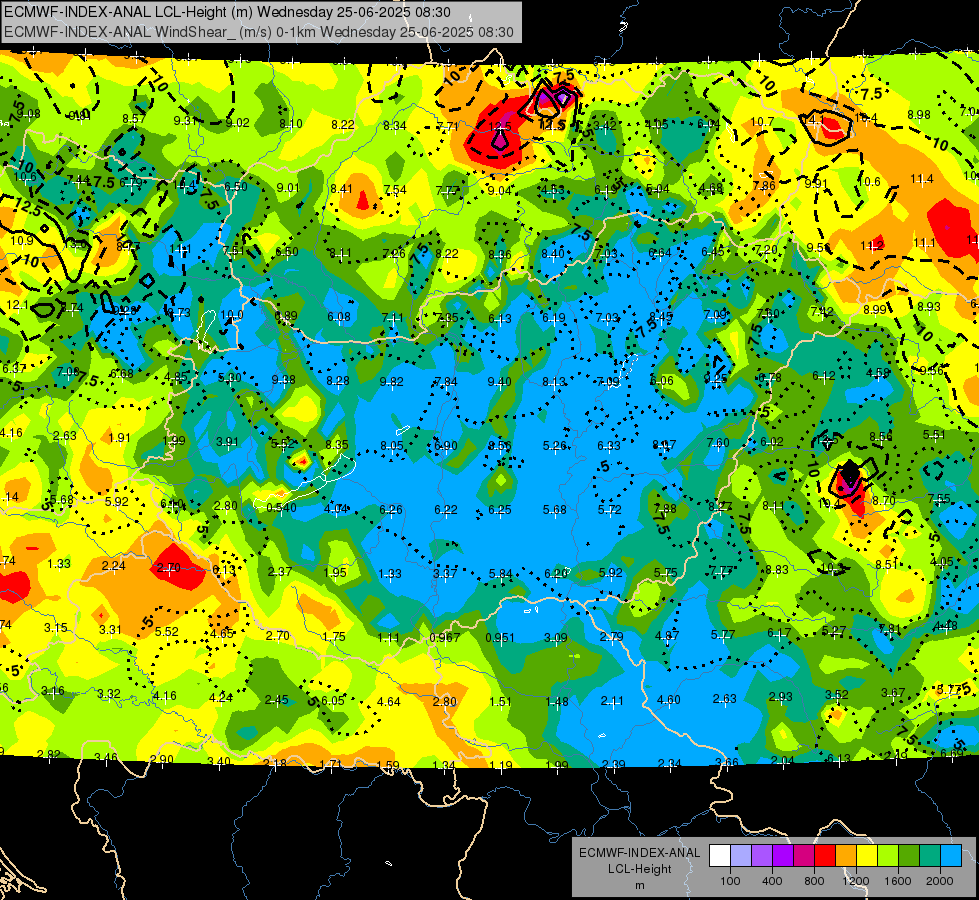Click the legend tick label 400
Image resolution: width=979 pixels, height=900 pixels.
click(772, 881)
